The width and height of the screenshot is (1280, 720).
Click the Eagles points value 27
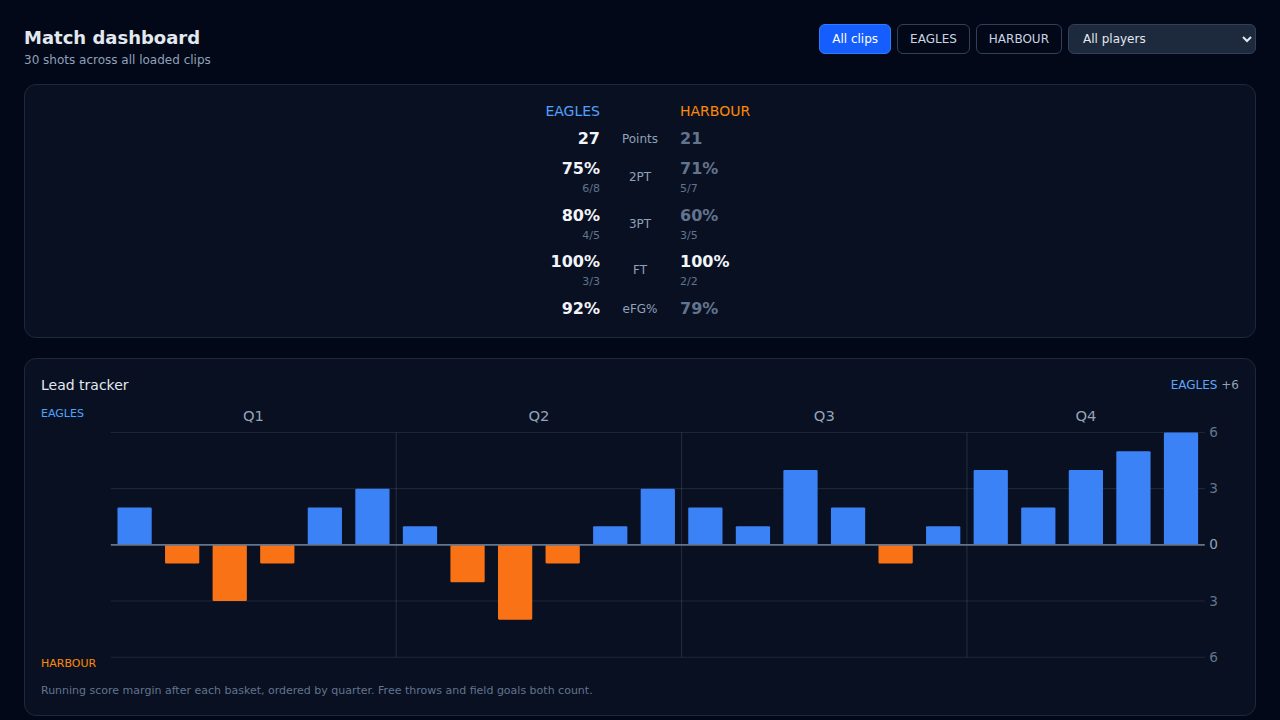(588, 138)
